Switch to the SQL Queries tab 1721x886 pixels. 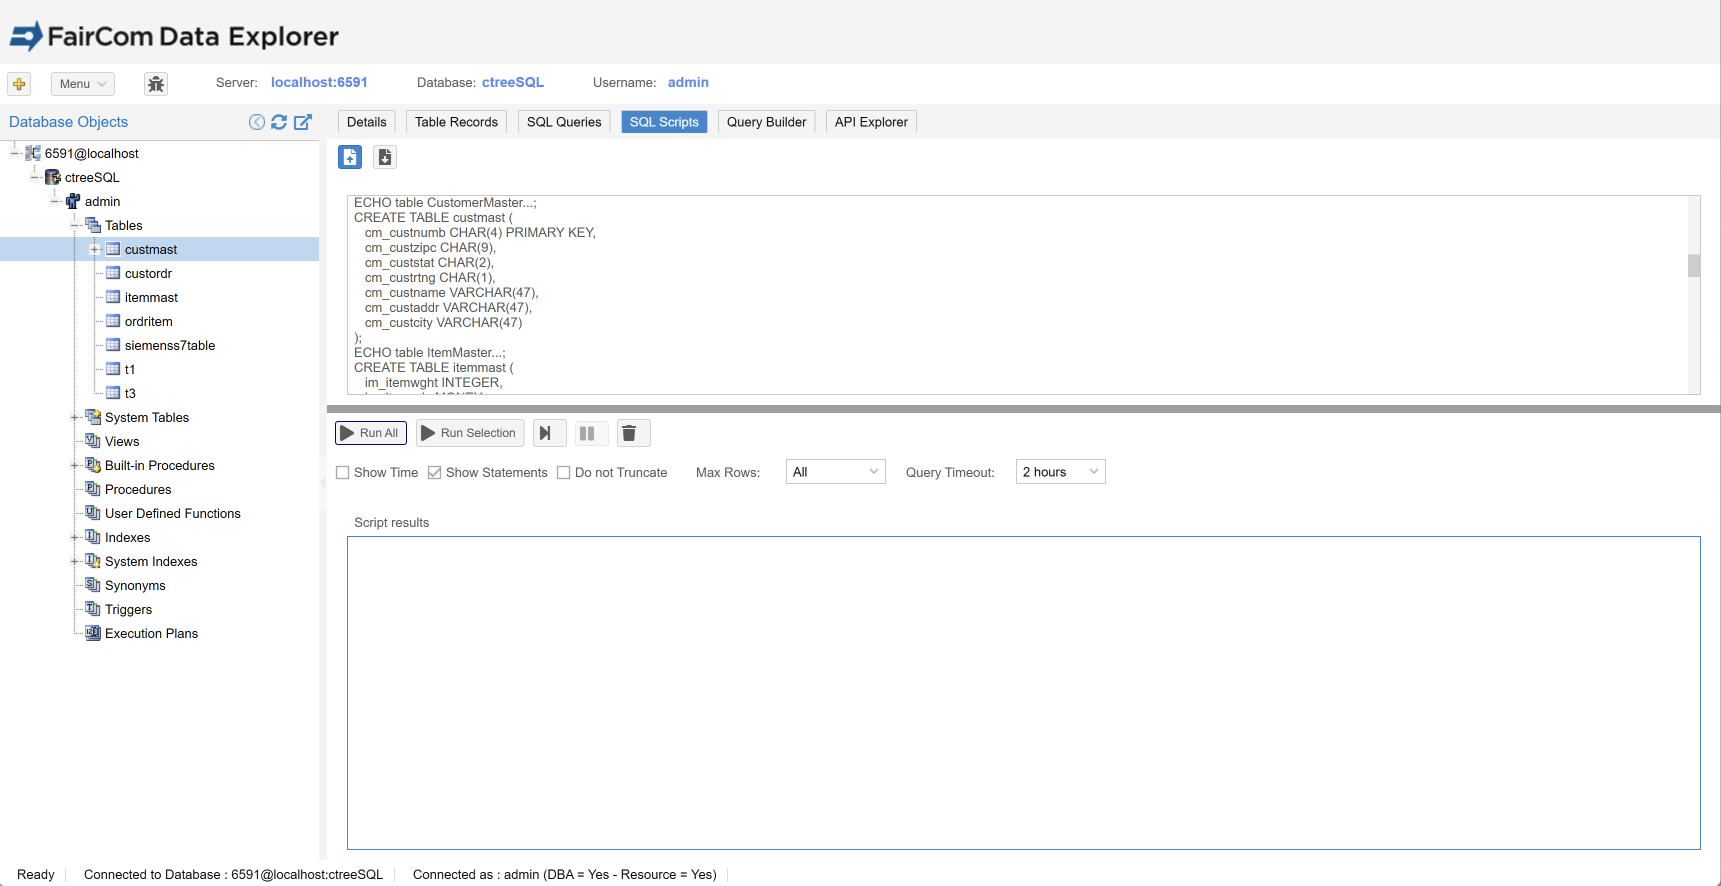click(x=564, y=122)
